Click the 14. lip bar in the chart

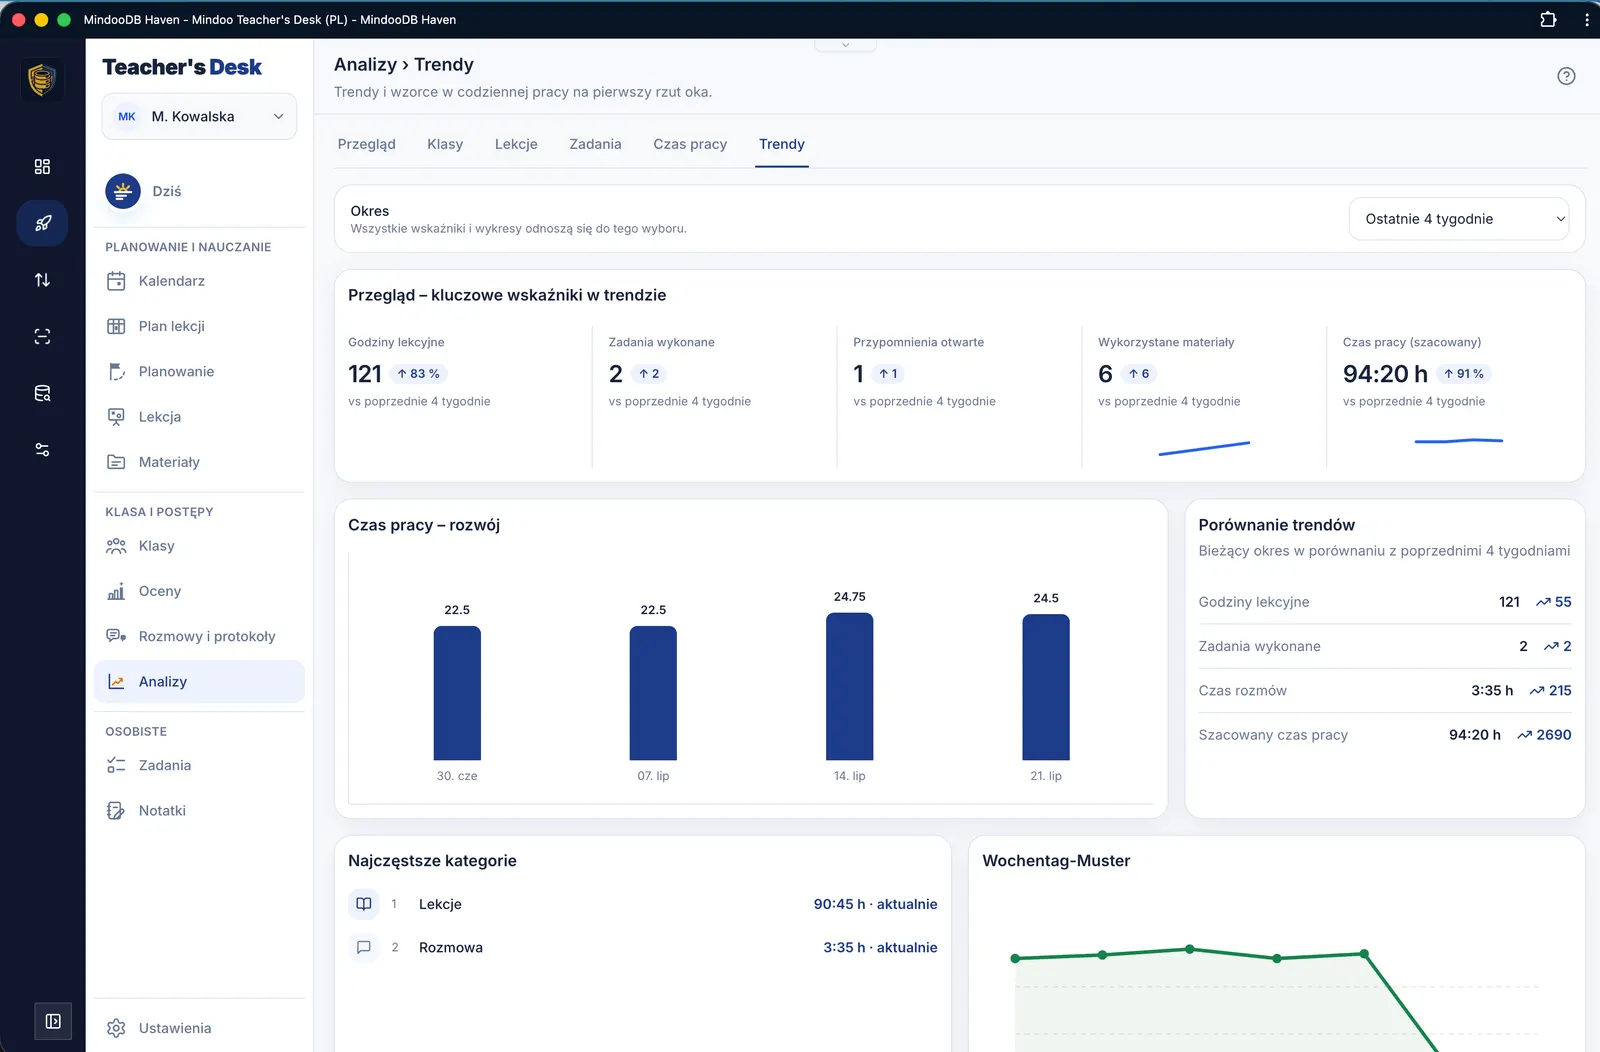(849, 686)
